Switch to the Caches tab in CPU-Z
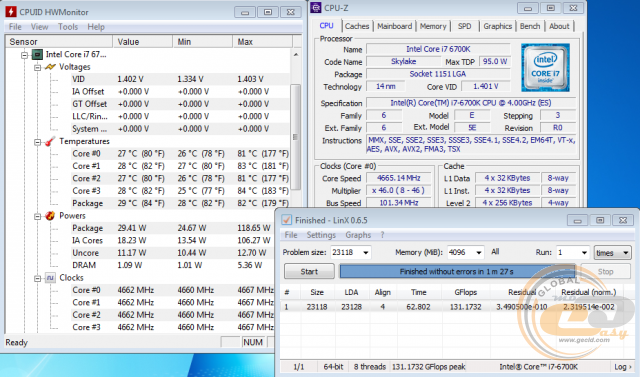 click(357, 26)
